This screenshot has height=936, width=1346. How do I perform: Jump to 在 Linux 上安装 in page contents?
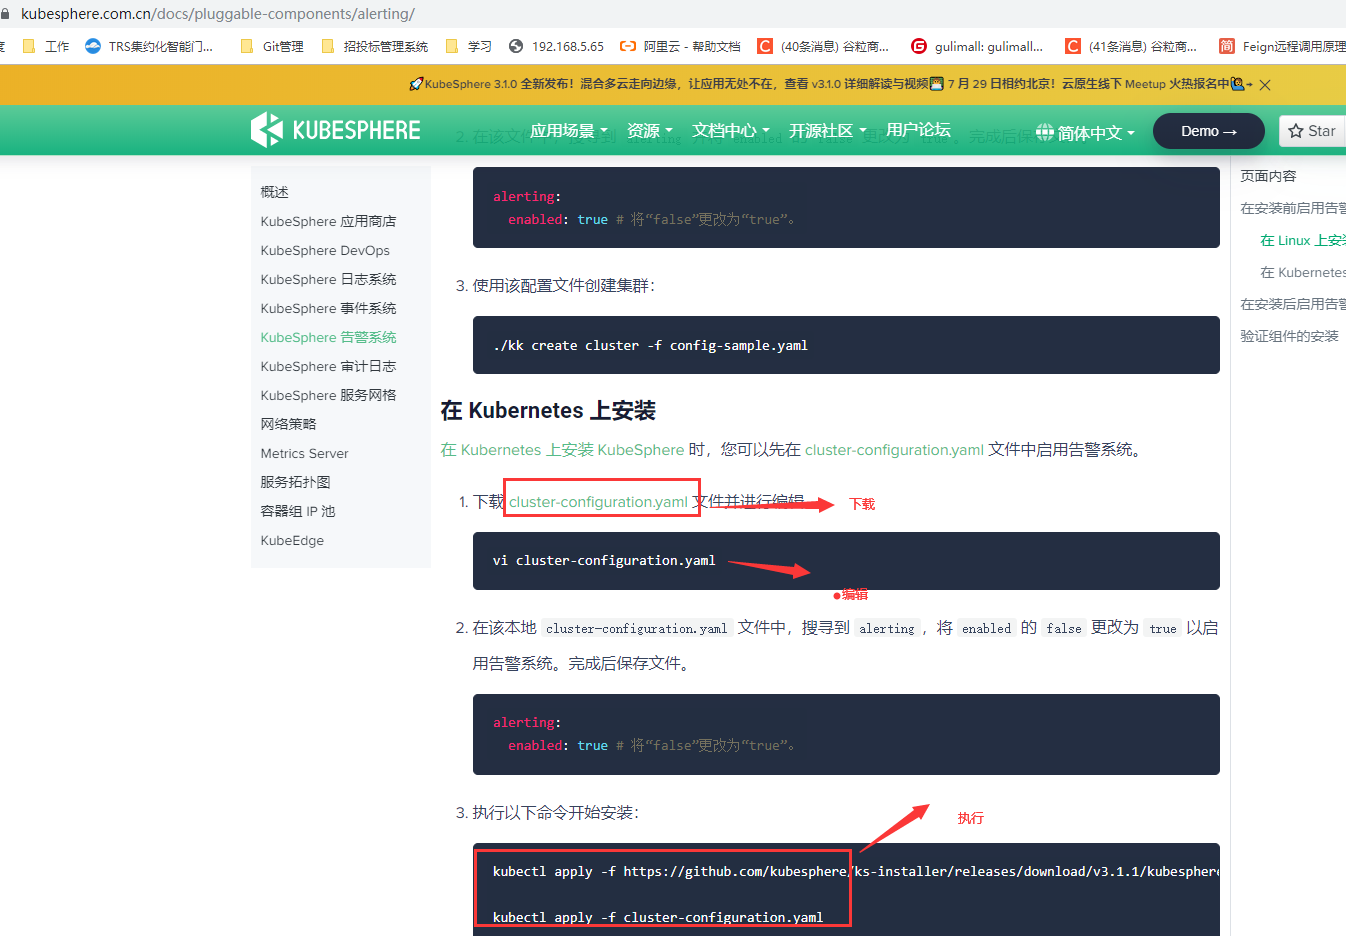[x=1303, y=240]
